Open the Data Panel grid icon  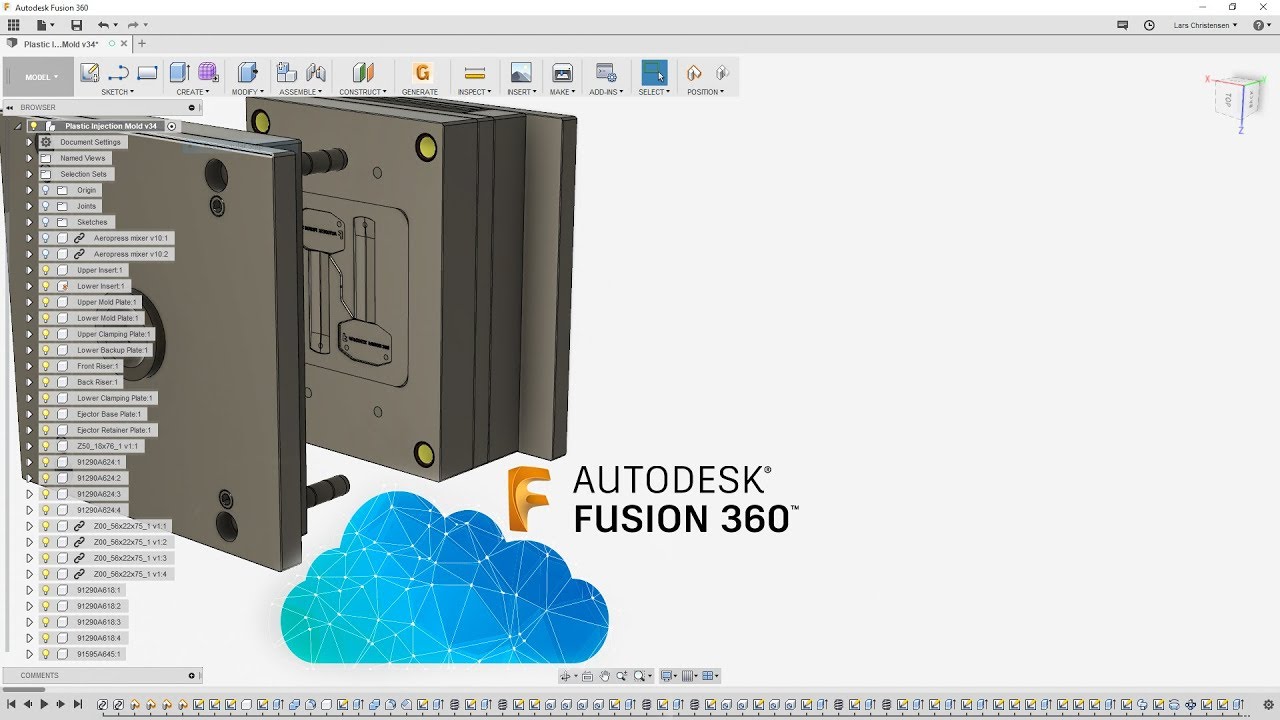[14, 25]
